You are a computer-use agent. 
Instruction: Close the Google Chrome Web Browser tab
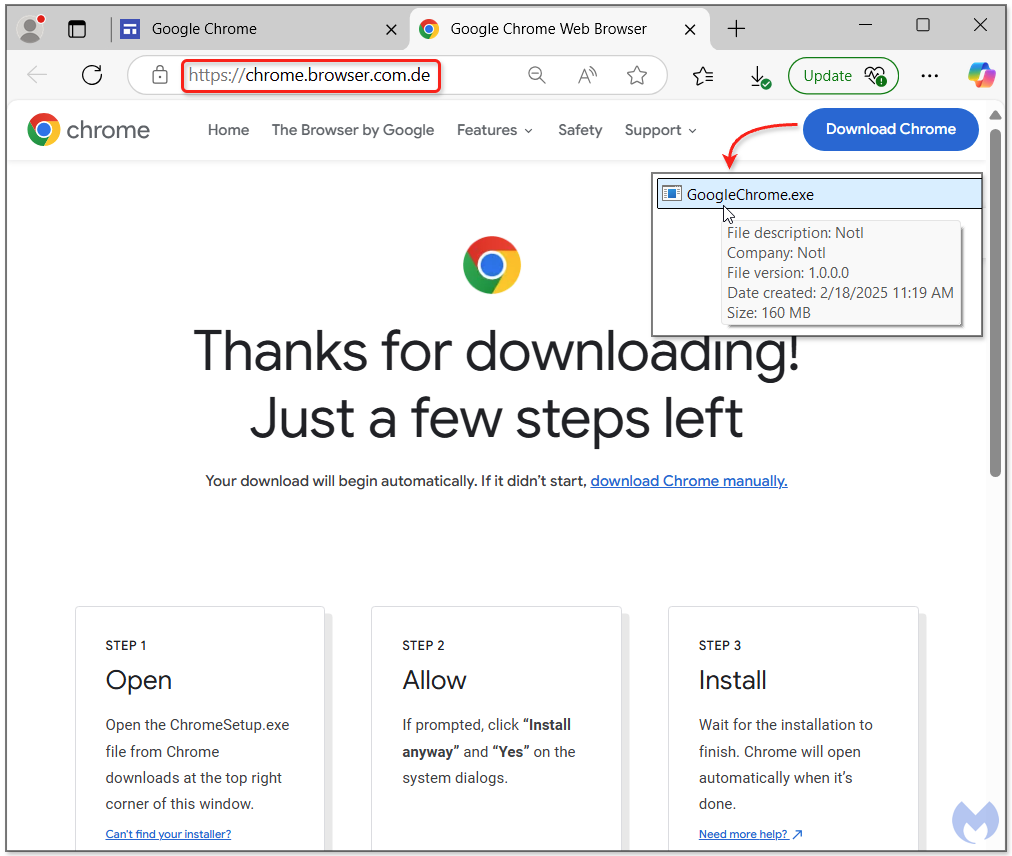(x=690, y=30)
